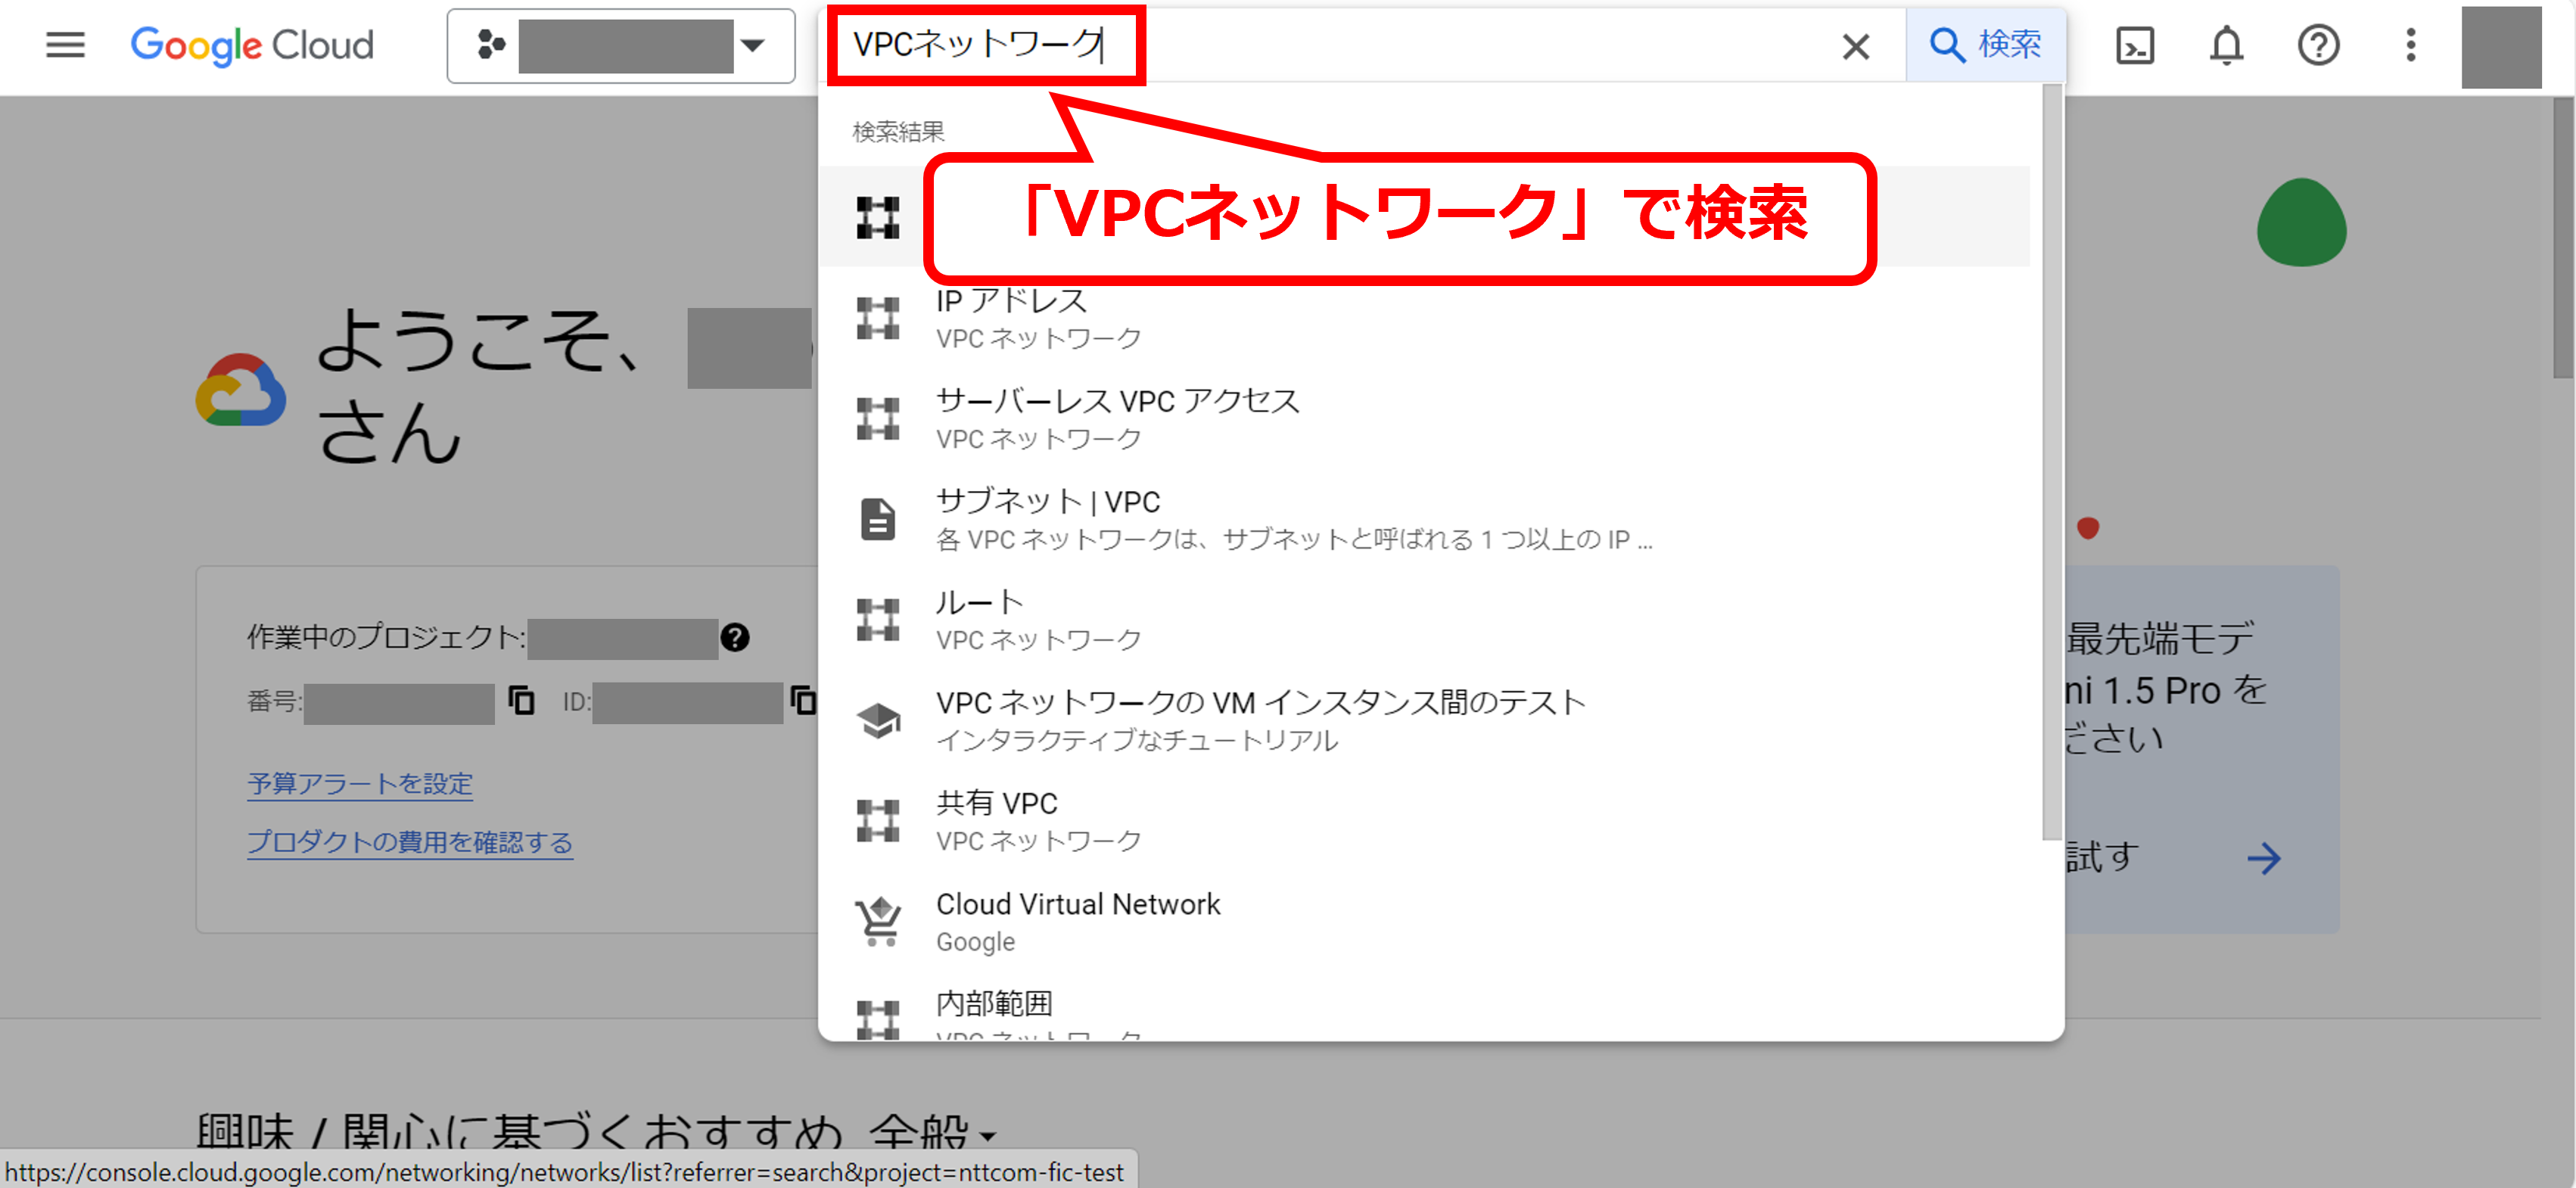Copy the project number
This screenshot has height=1188, width=2576.
pos(521,700)
